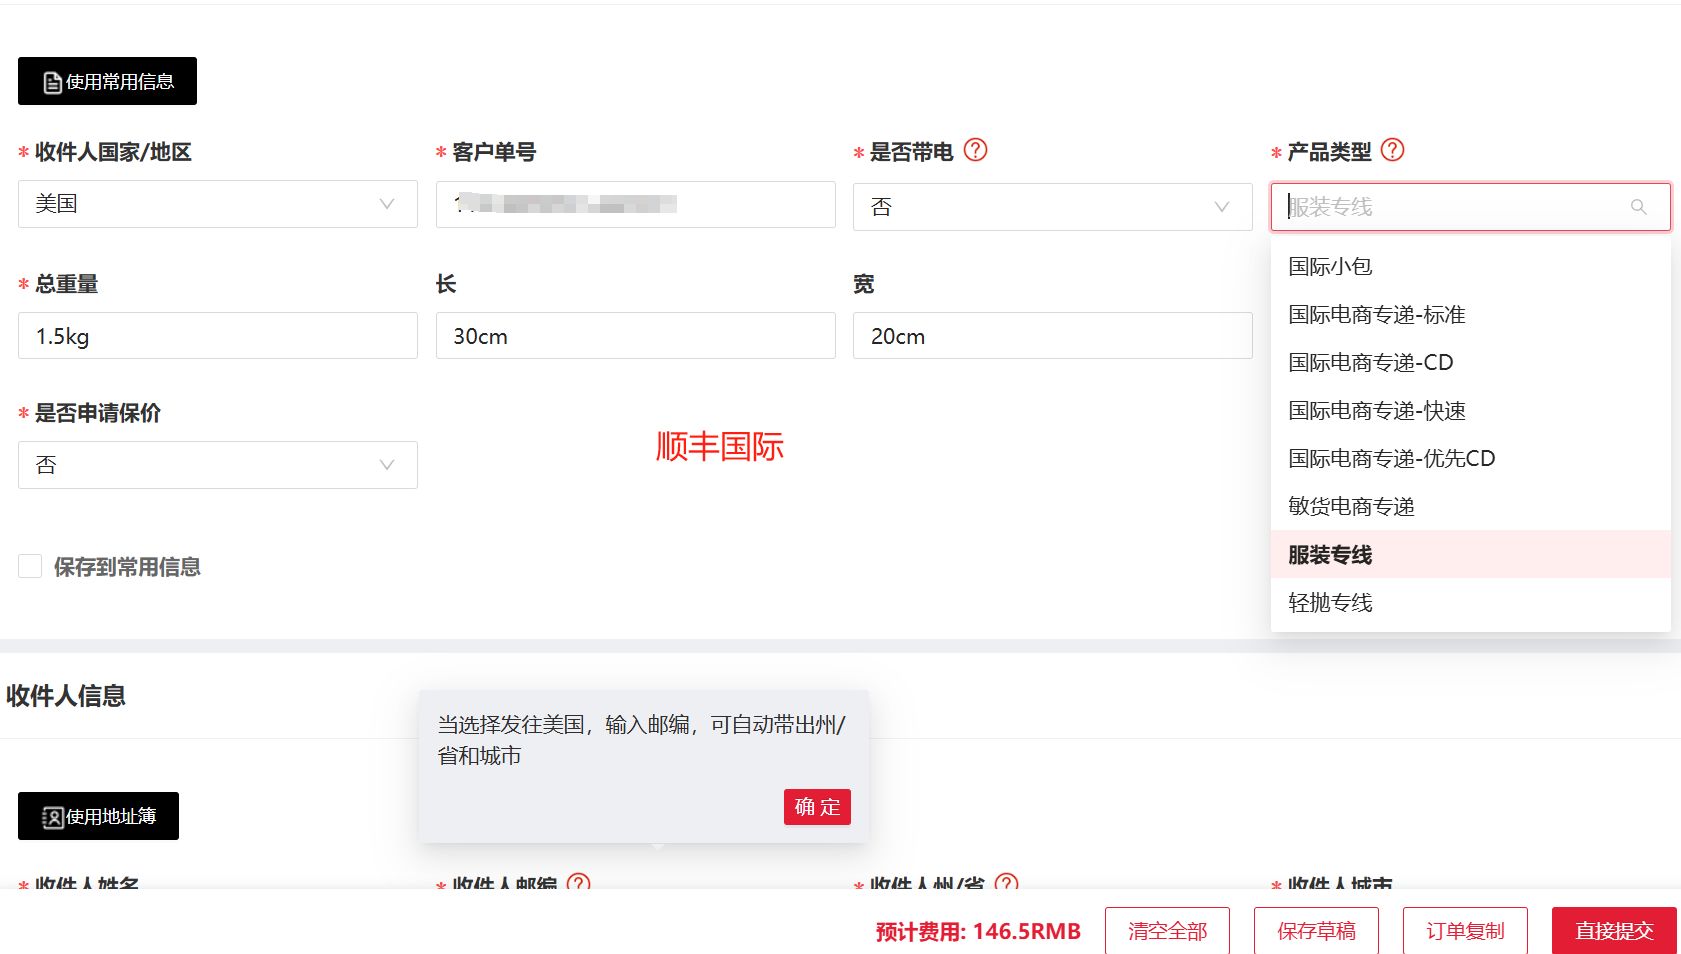Click the 客户单号 input field
This screenshot has width=1681, height=954.
pyautogui.click(x=636, y=204)
